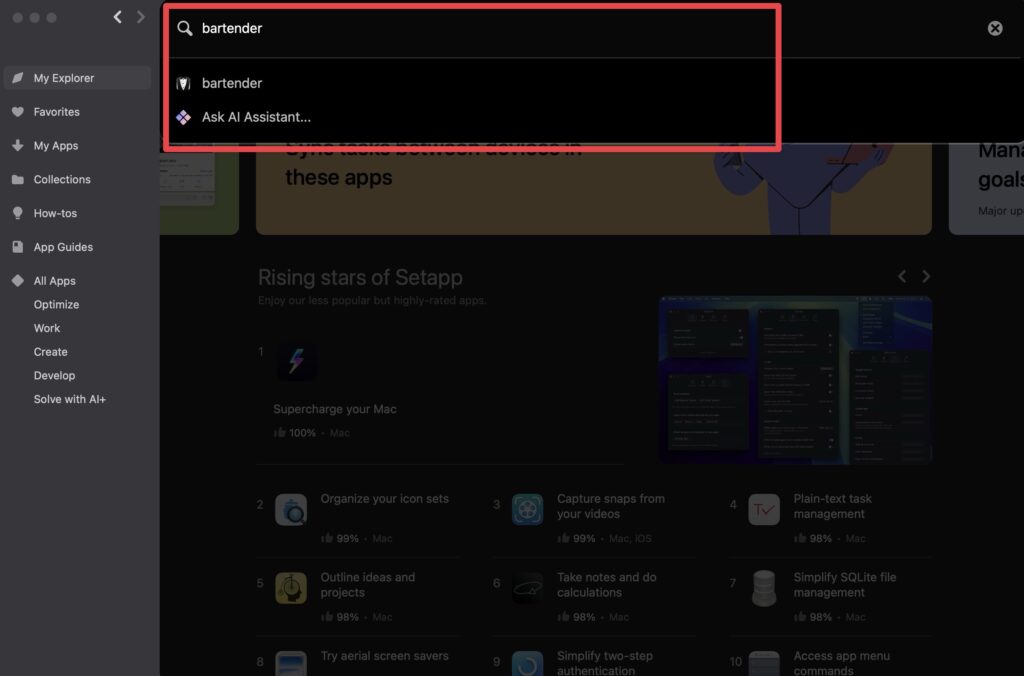Open the lightning bolt app ranked first

296,360
